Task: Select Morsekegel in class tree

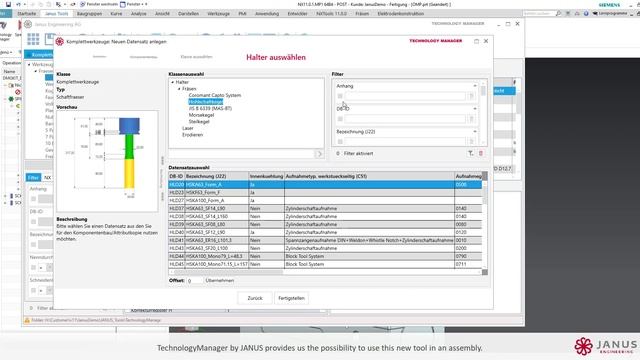Action: pyautogui.click(x=201, y=115)
